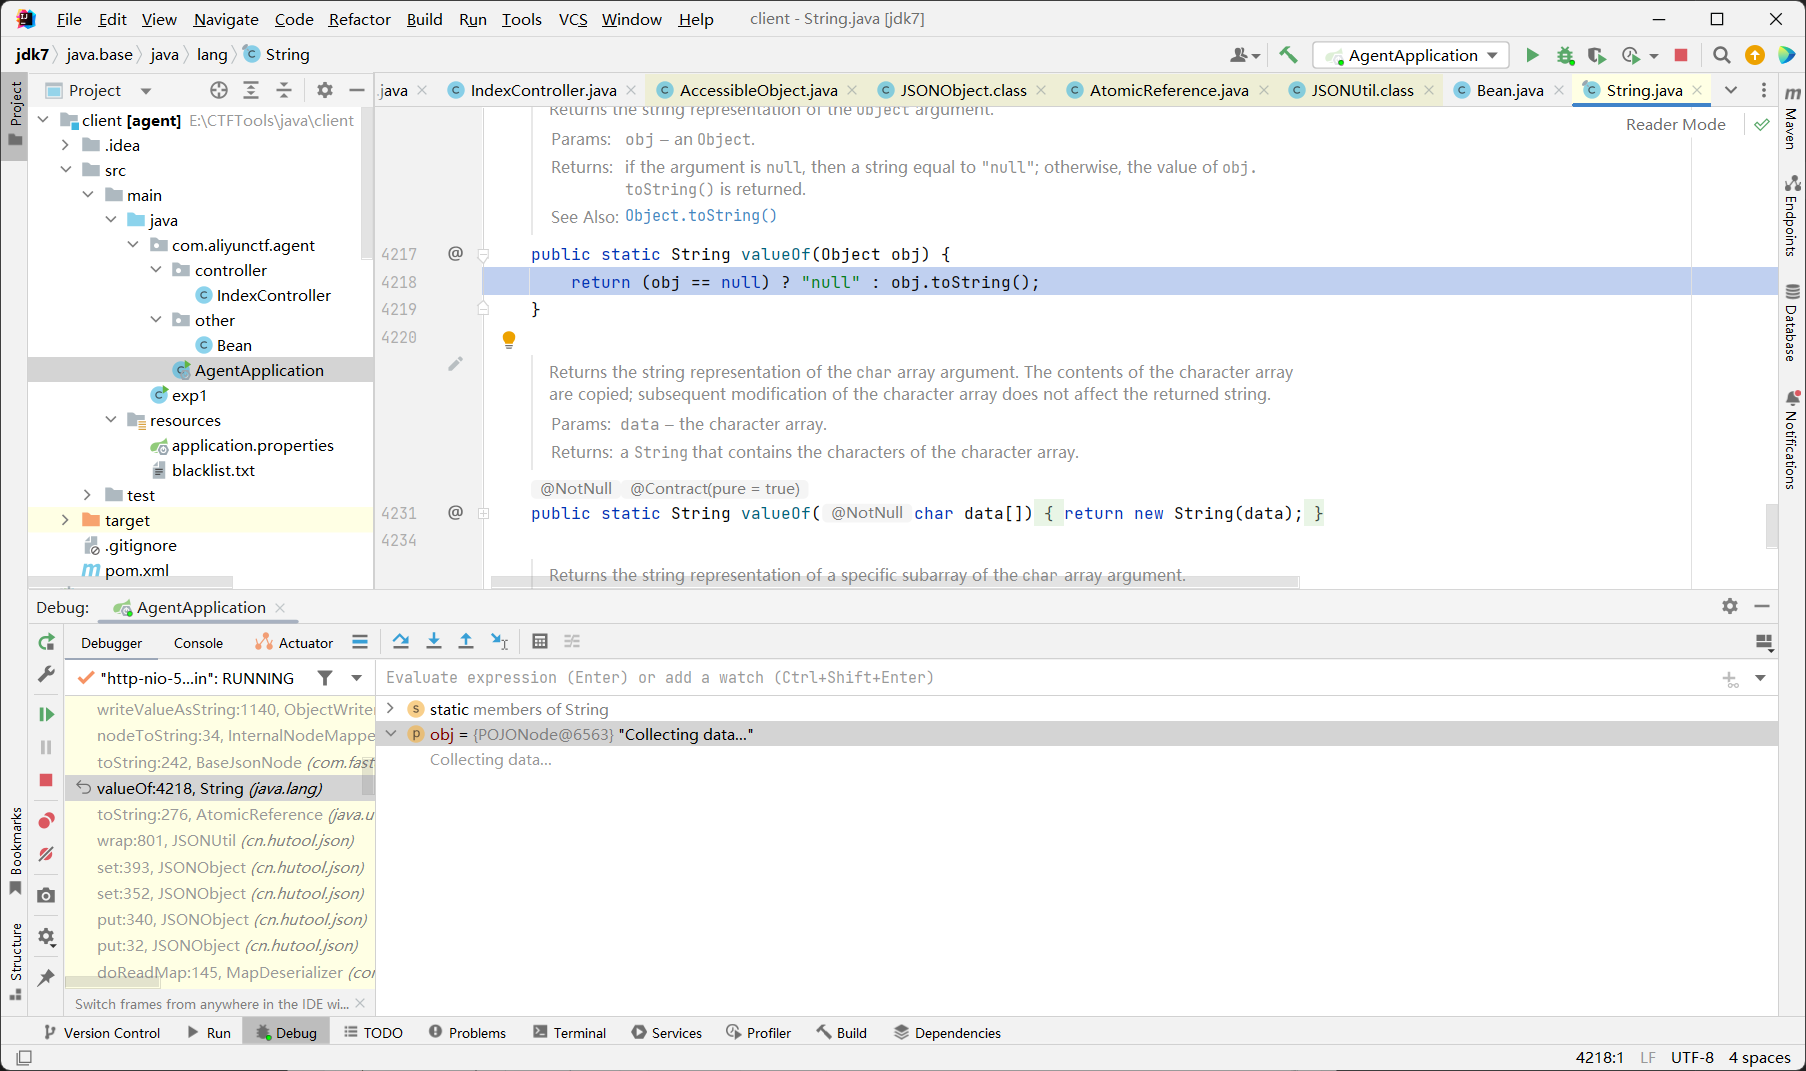Stop debug session with red square
This screenshot has width=1806, height=1071.
point(46,780)
